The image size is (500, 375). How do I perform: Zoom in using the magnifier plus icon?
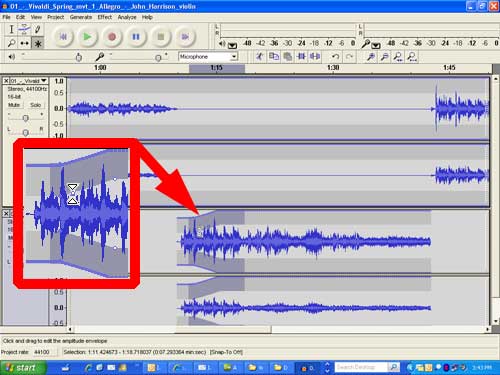[371, 57]
